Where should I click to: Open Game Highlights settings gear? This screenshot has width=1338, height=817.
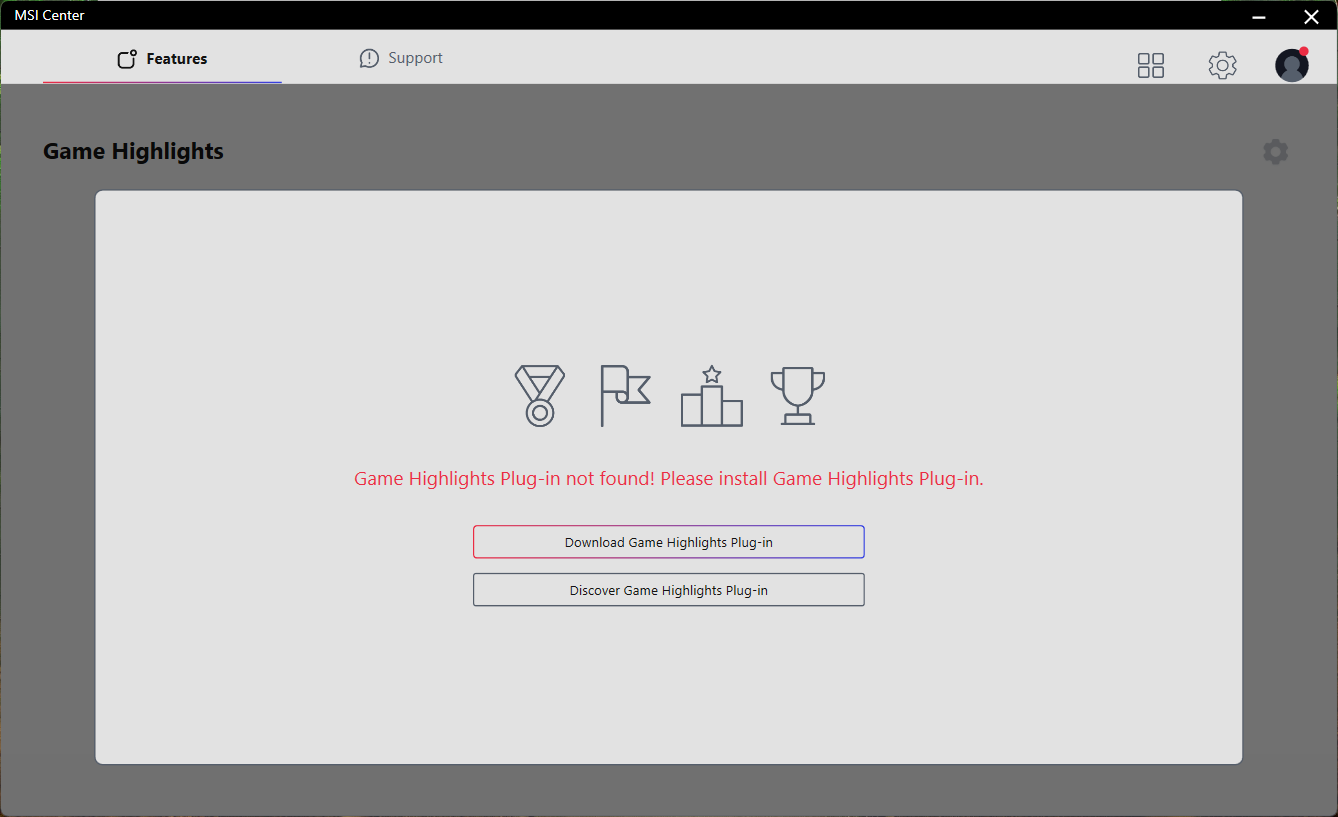(x=1275, y=152)
